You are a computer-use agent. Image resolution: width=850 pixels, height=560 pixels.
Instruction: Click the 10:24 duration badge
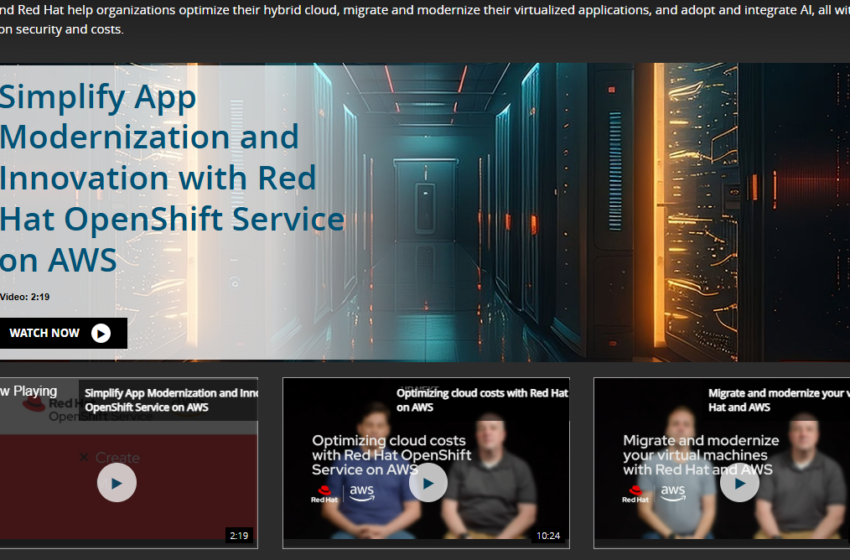(548, 536)
